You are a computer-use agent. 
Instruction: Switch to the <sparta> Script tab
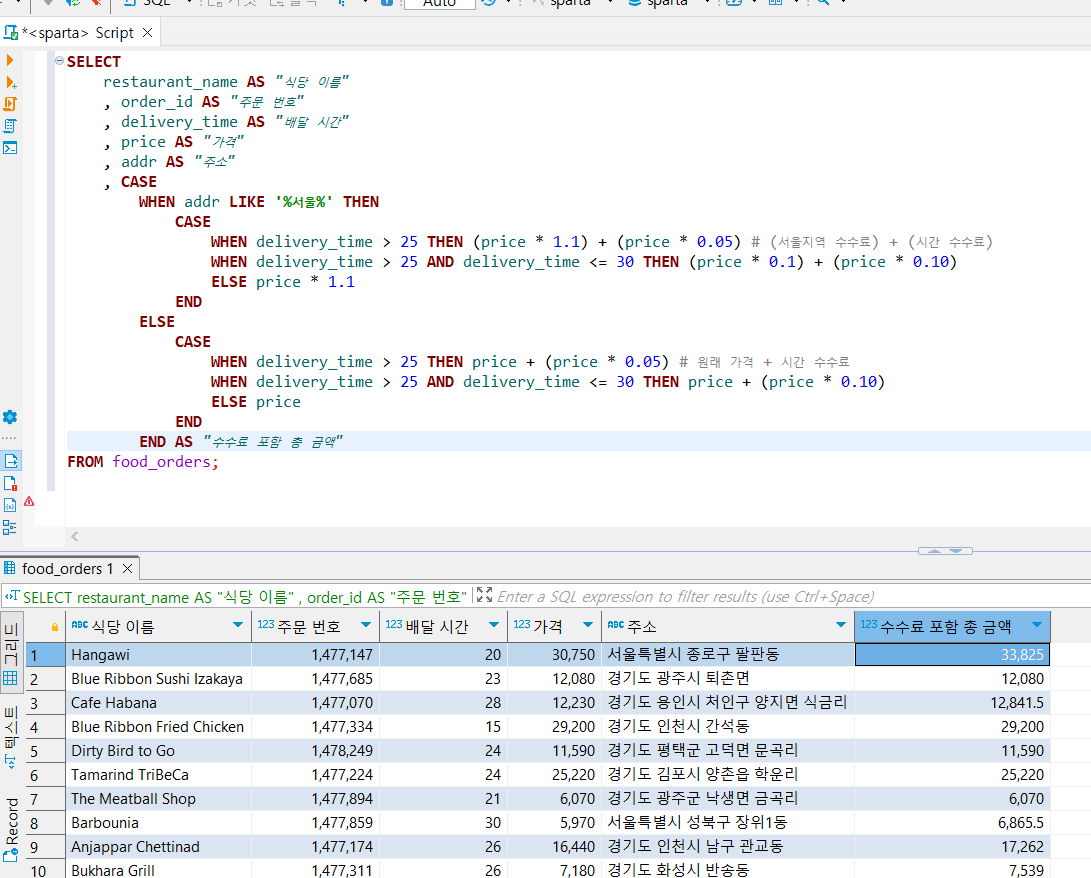77,33
